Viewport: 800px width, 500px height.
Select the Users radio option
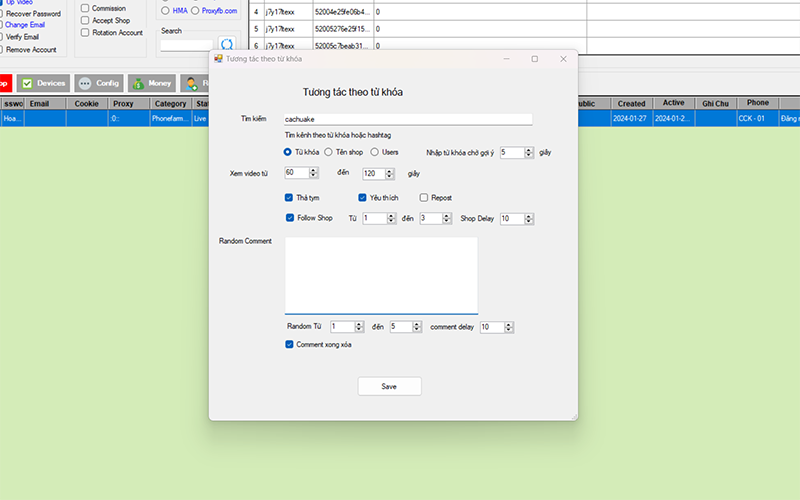coord(374,152)
